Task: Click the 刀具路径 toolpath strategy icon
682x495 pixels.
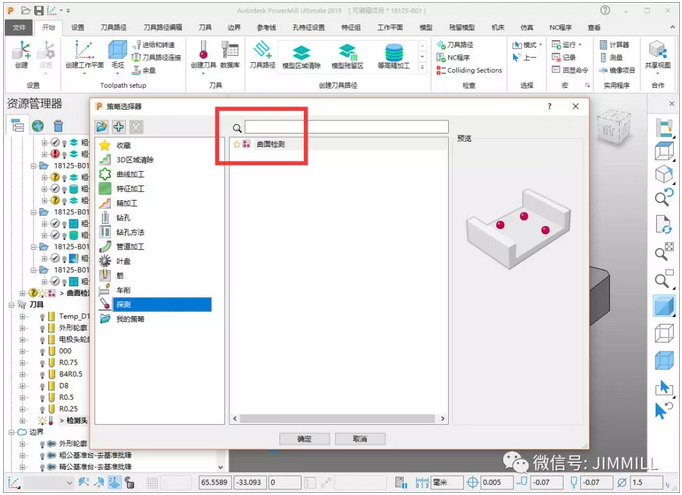Action: click(x=262, y=54)
